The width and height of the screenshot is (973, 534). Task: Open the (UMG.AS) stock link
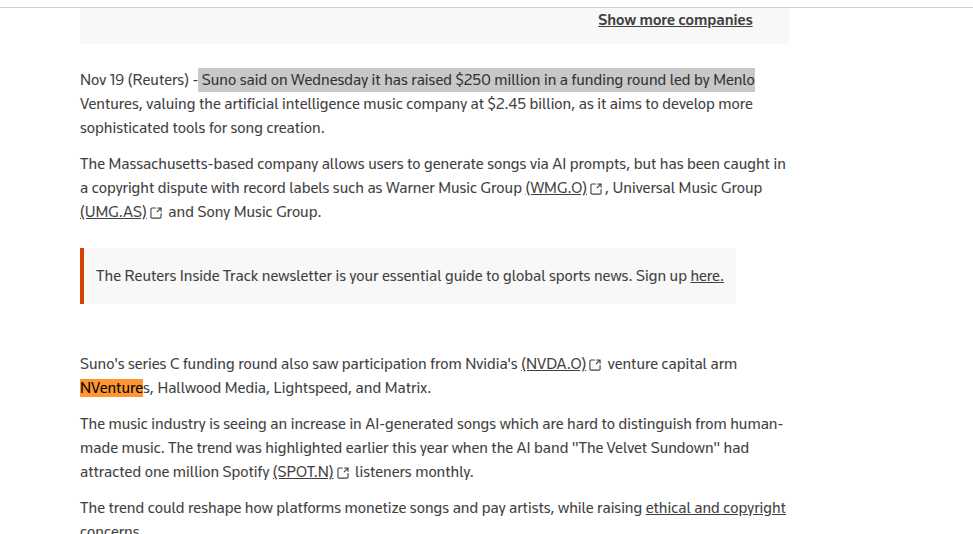(x=114, y=212)
